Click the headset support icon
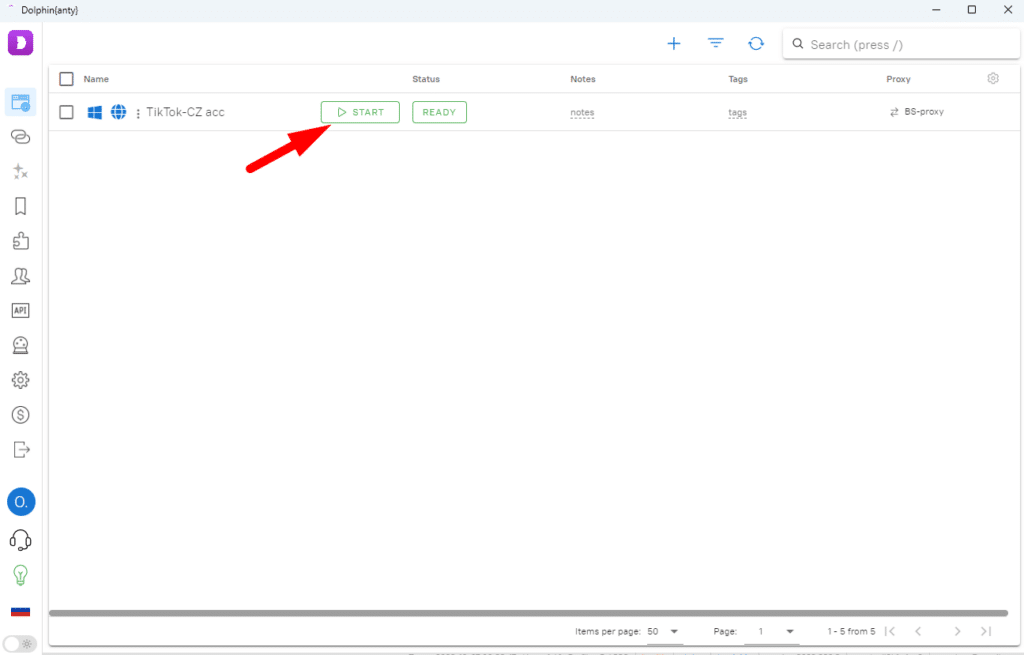 coord(20,540)
